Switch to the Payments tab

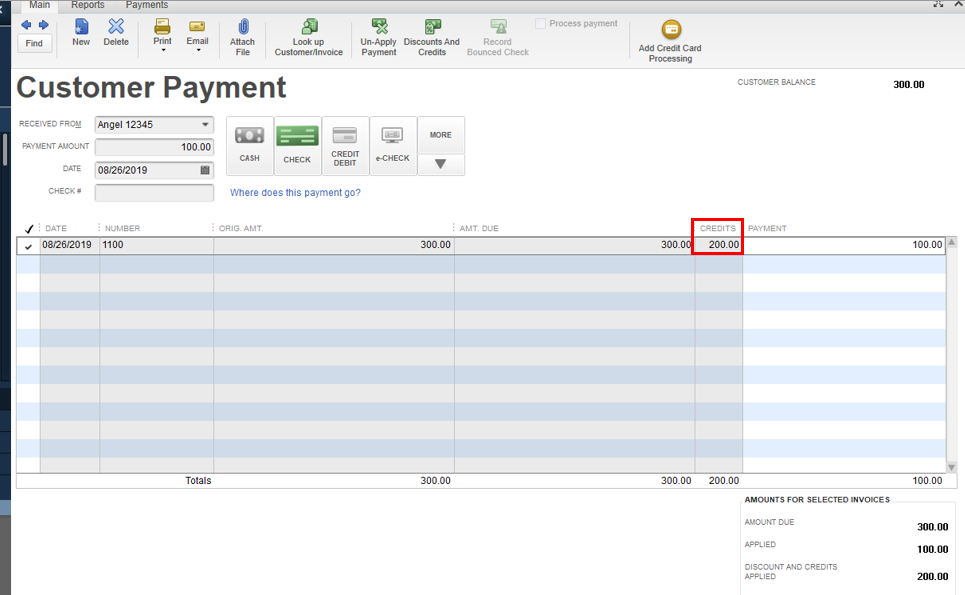tap(146, 5)
